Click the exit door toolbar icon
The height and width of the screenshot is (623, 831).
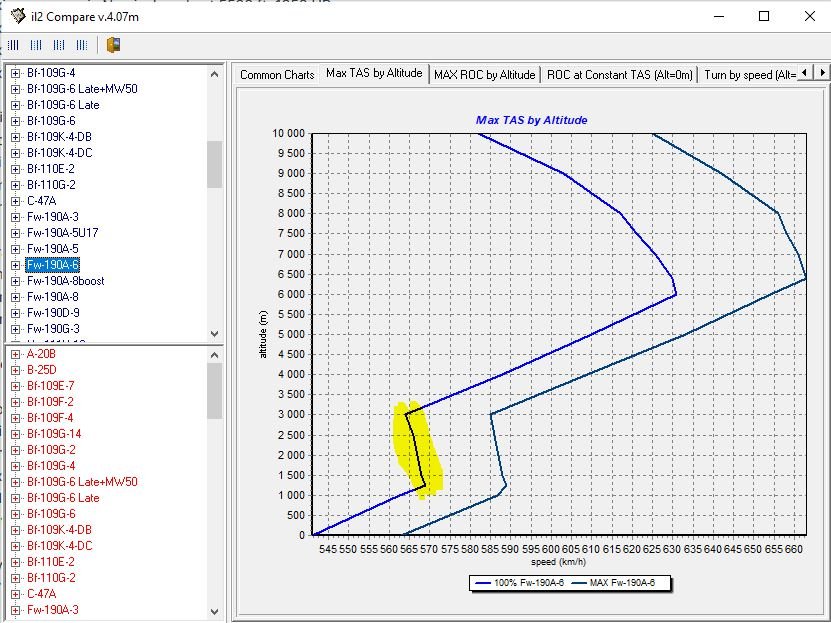(114, 45)
